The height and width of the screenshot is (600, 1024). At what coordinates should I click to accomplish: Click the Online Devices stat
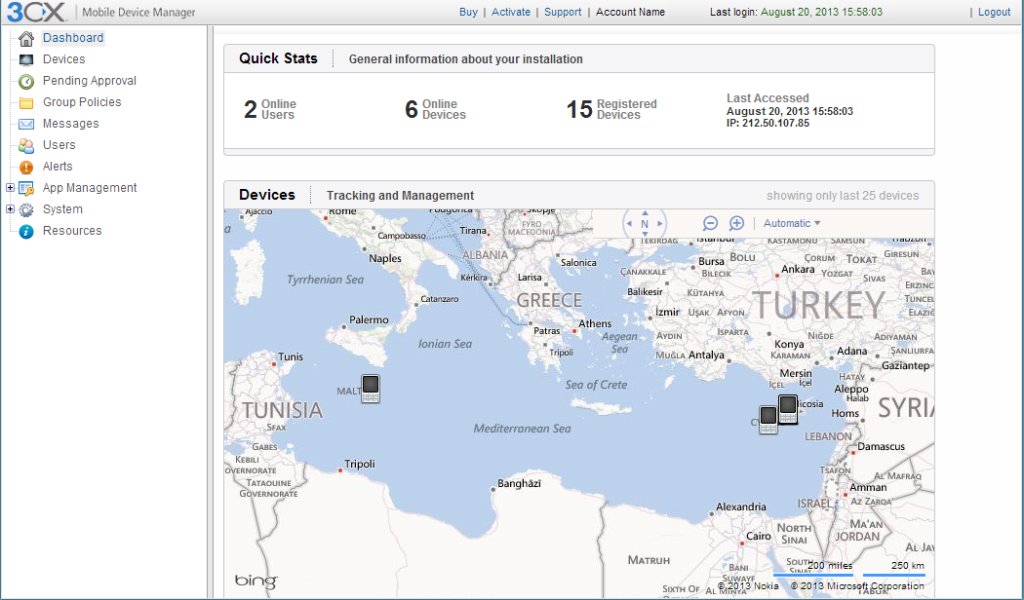pos(435,109)
